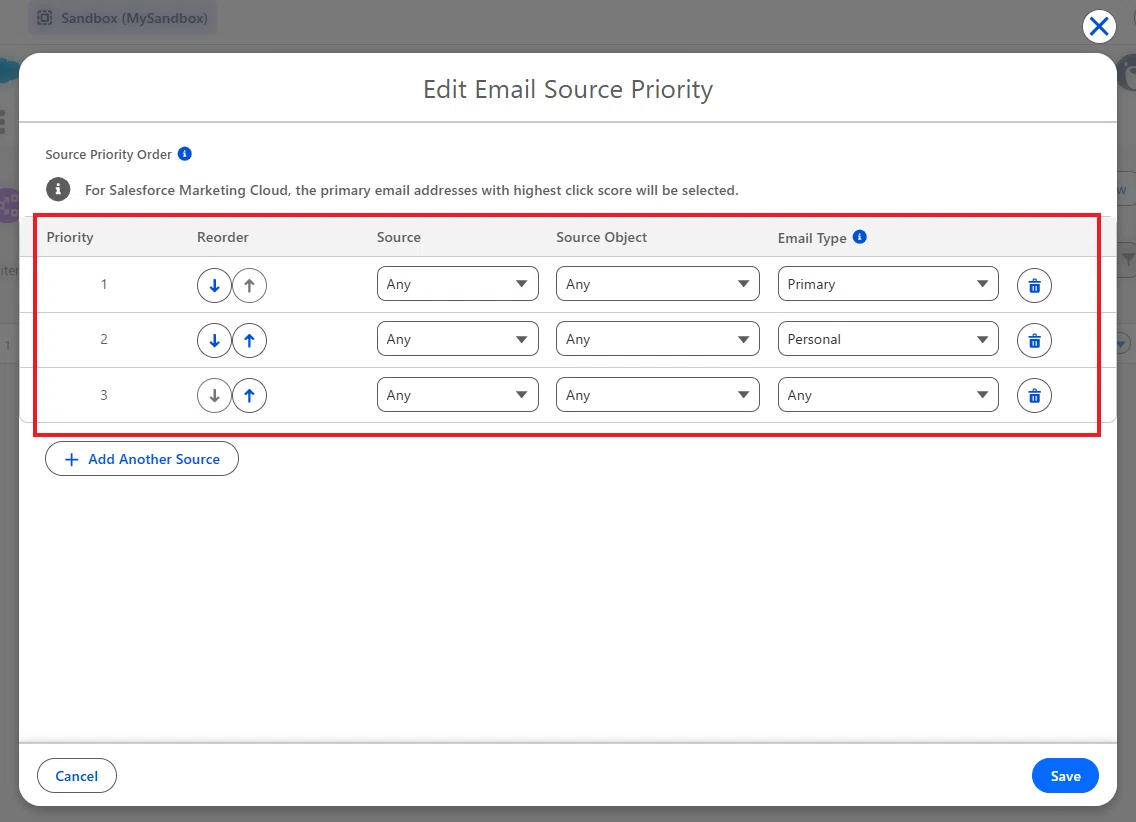Move priority 3 row up
This screenshot has height=822, width=1136.
(249, 395)
